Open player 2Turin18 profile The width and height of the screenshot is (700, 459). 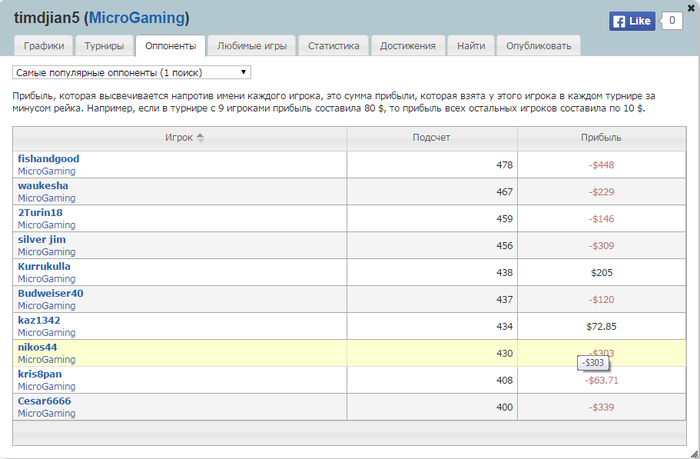pyautogui.click(x=40, y=213)
